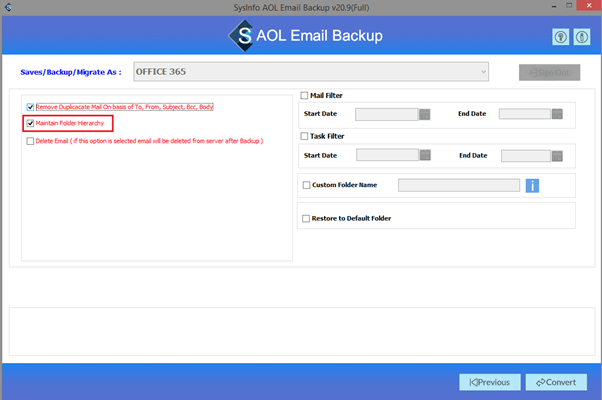Click the rightmost round icon in header
Image resolution: width=602 pixels, height=400 pixels.
coord(582,37)
